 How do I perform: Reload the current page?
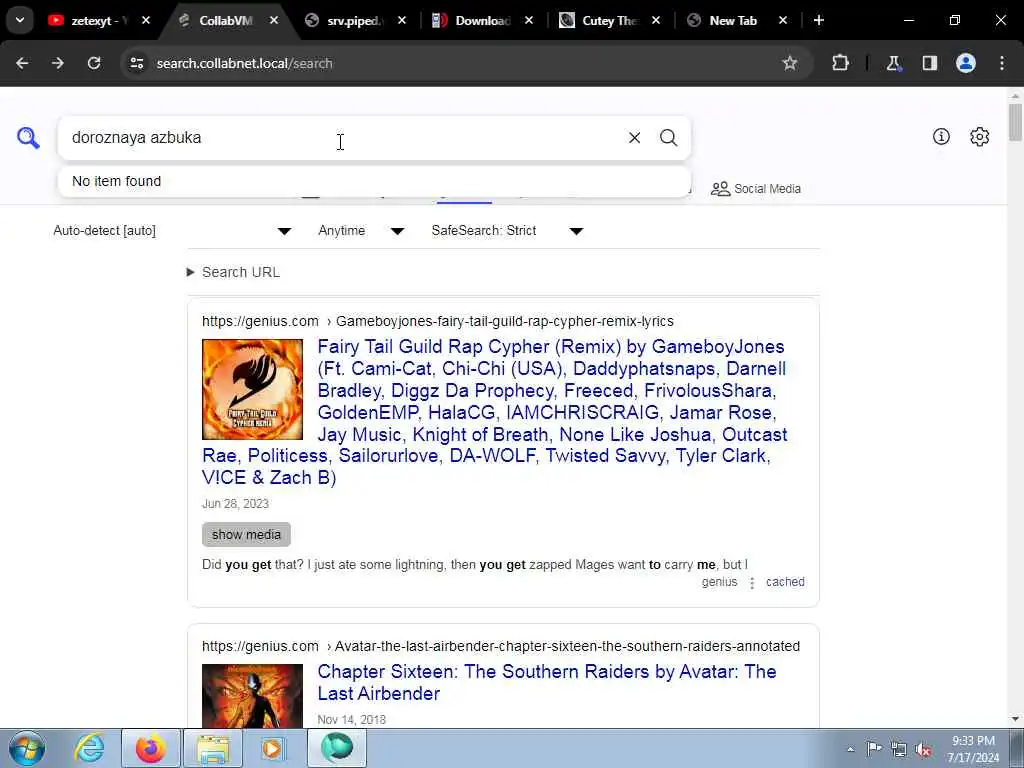click(x=94, y=63)
